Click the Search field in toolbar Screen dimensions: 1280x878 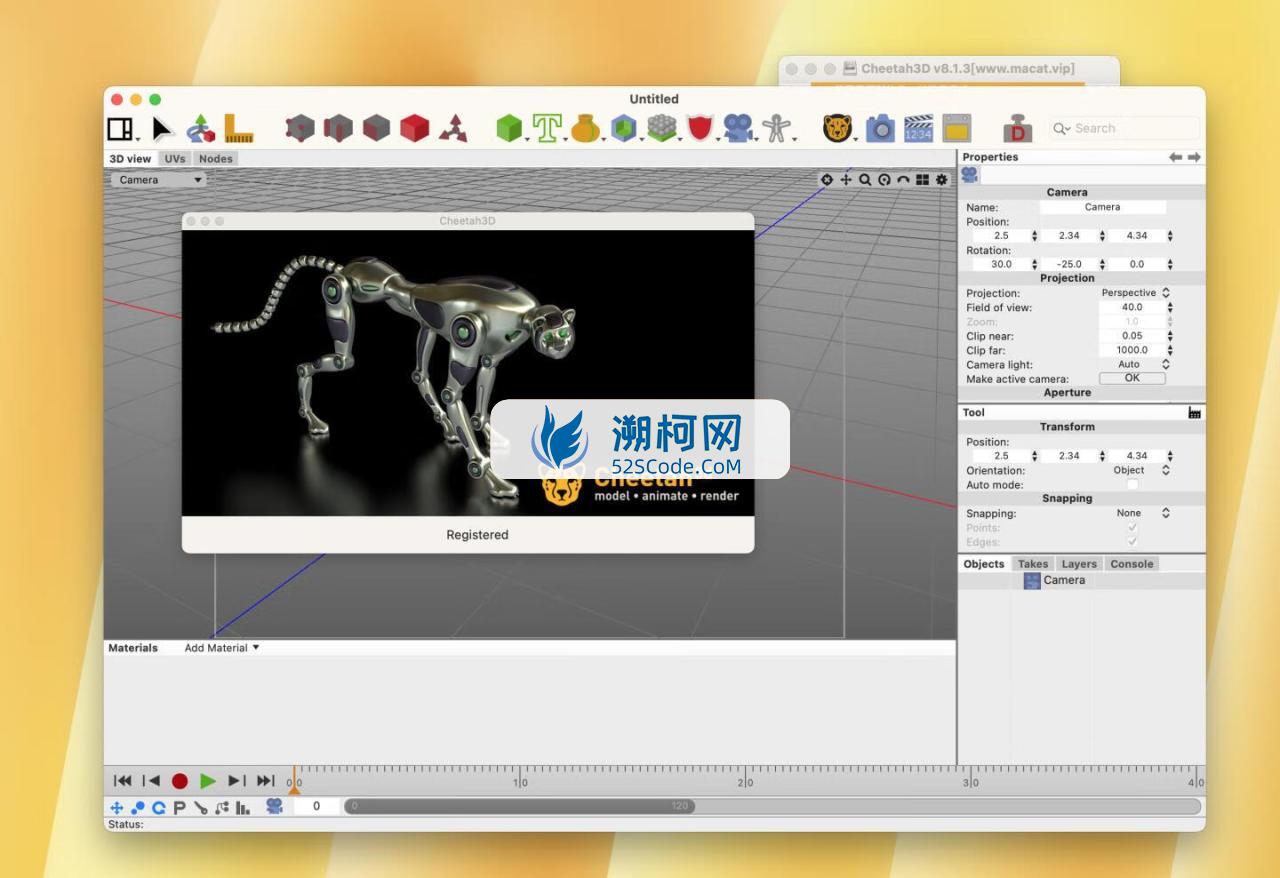[x=1124, y=128]
